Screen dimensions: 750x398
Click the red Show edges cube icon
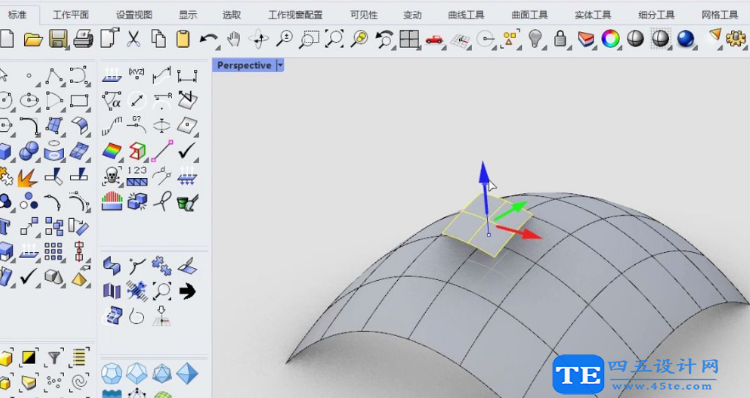pos(137,151)
